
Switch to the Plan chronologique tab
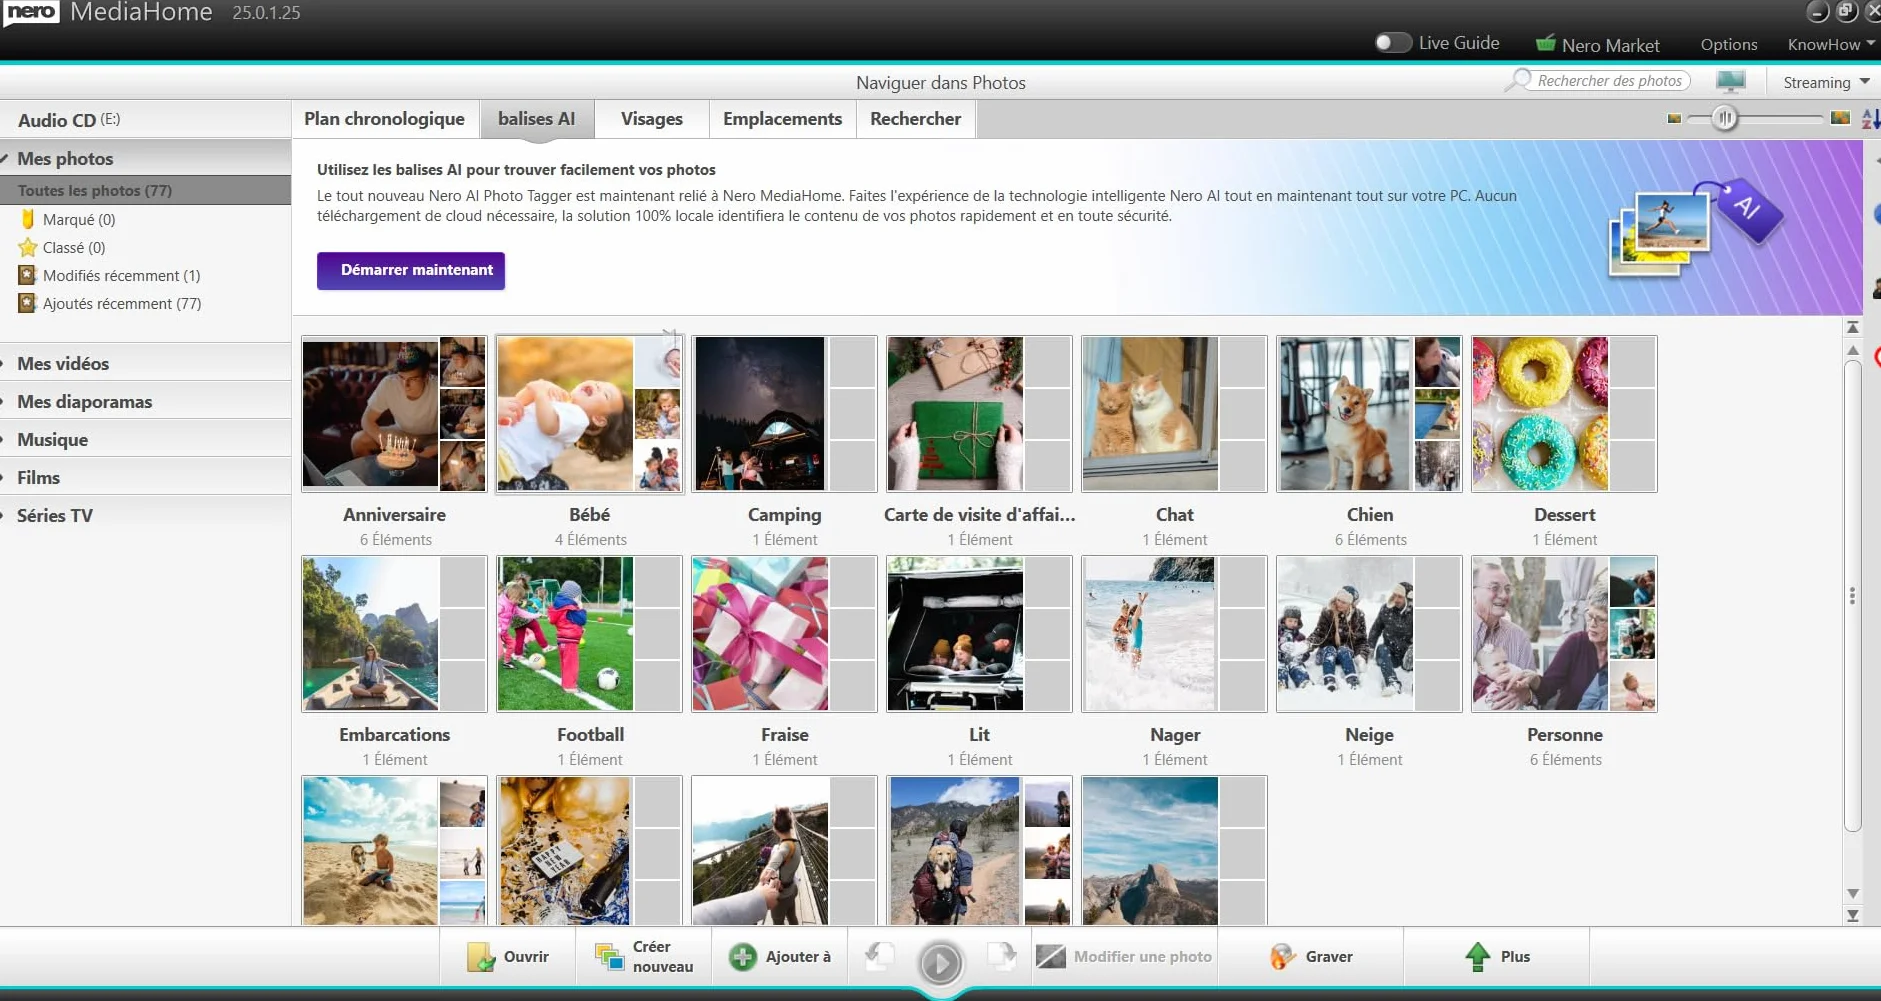click(x=384, y=119)
